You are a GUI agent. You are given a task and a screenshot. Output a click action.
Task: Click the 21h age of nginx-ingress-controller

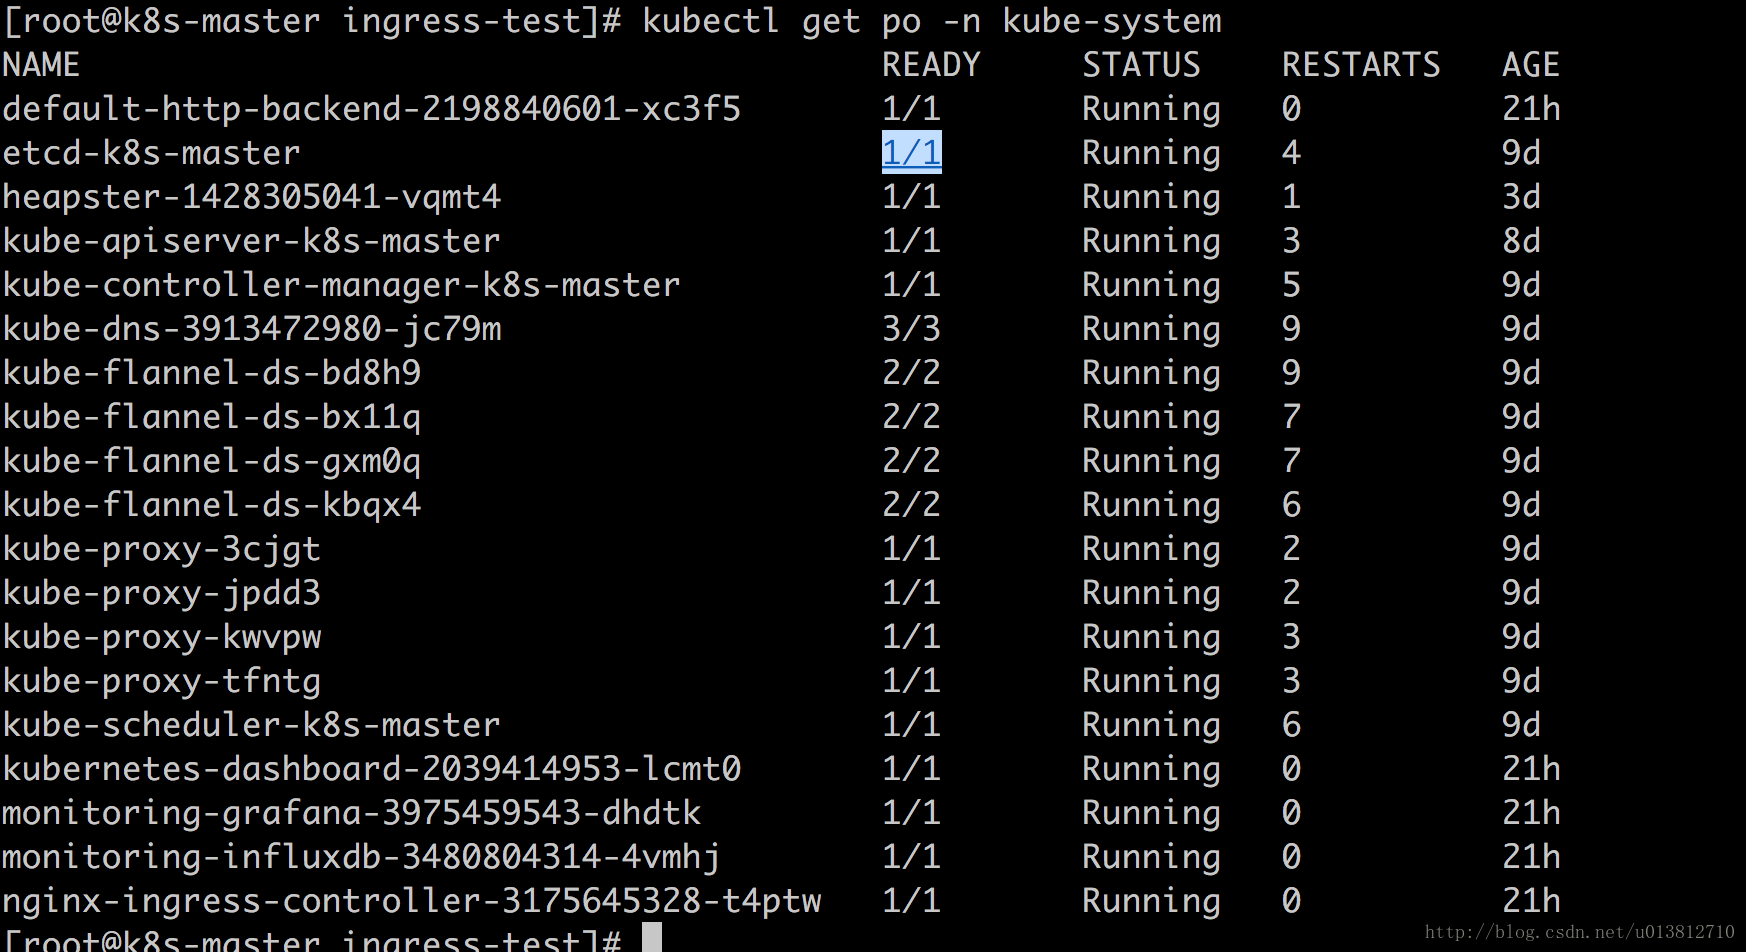click(1531, 901)
